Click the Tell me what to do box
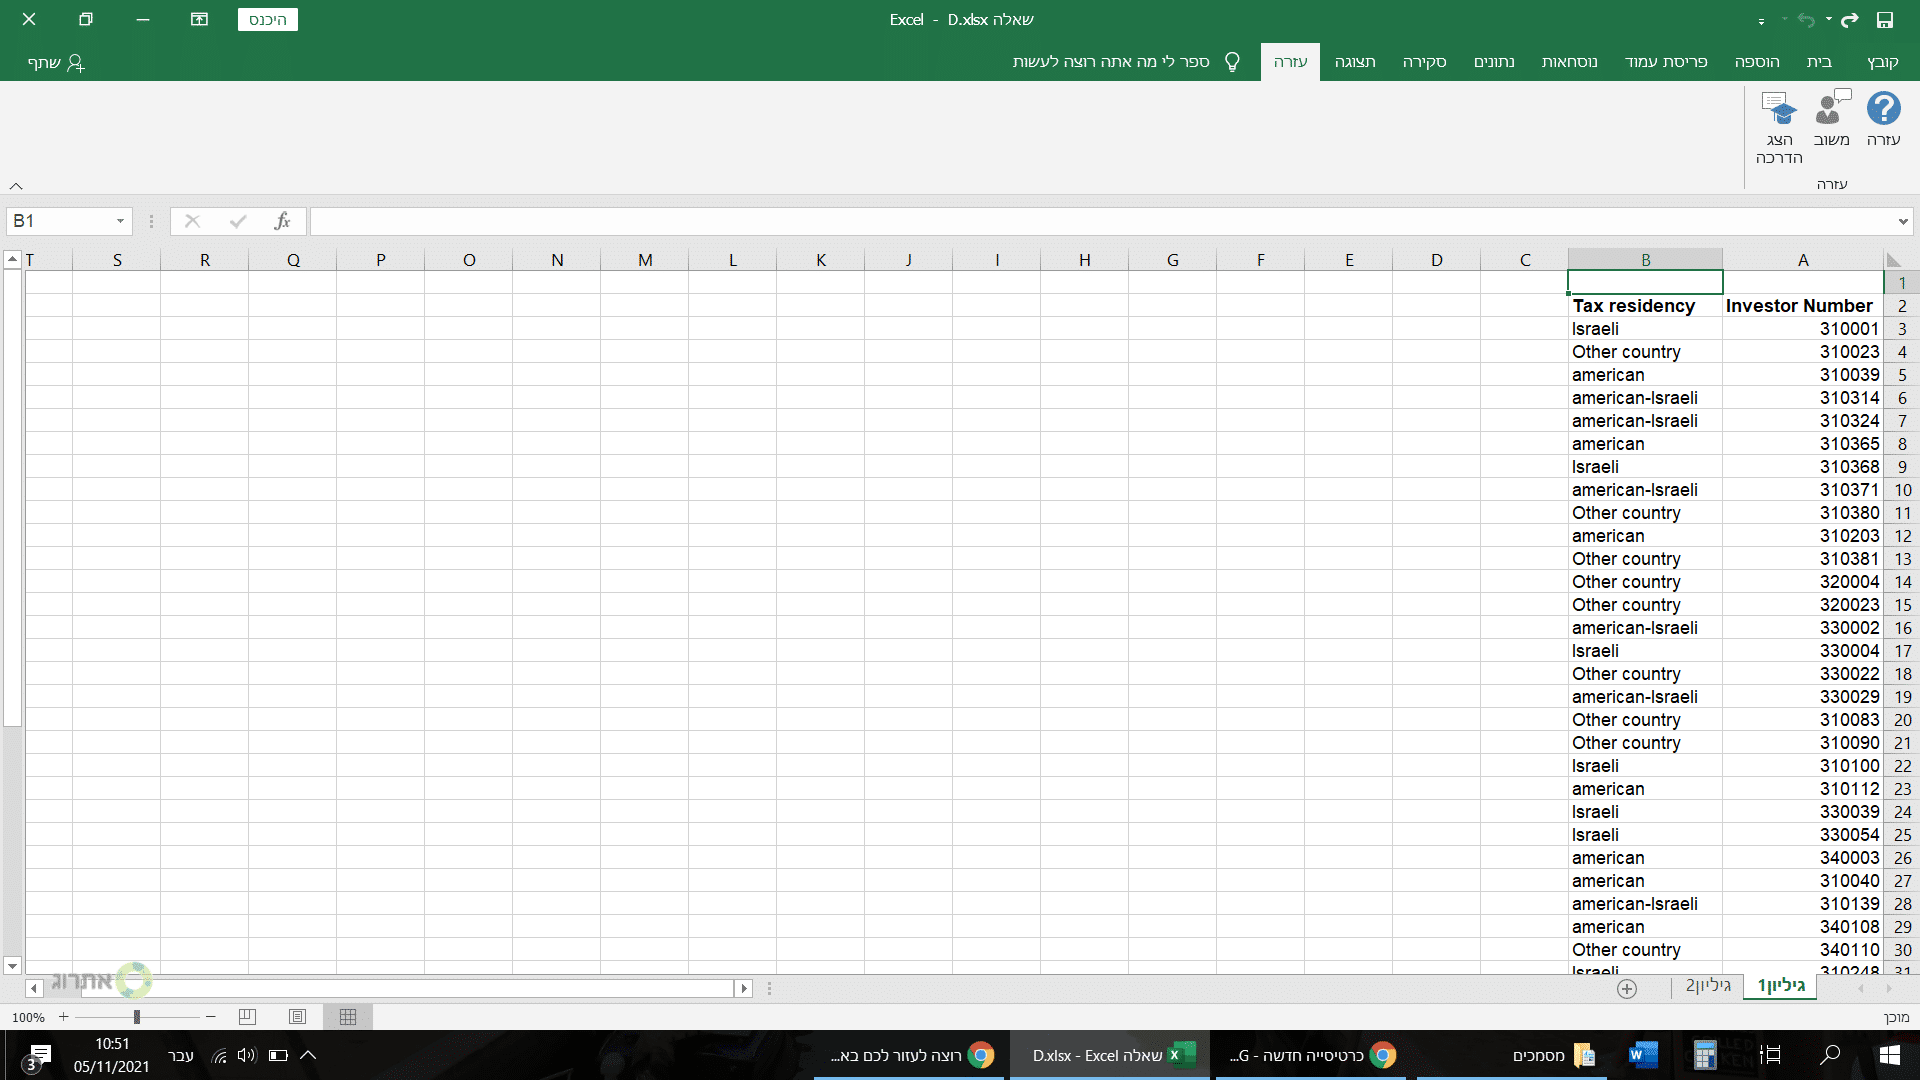This screenshot has height=1080, width=1920. point(1110,62)
